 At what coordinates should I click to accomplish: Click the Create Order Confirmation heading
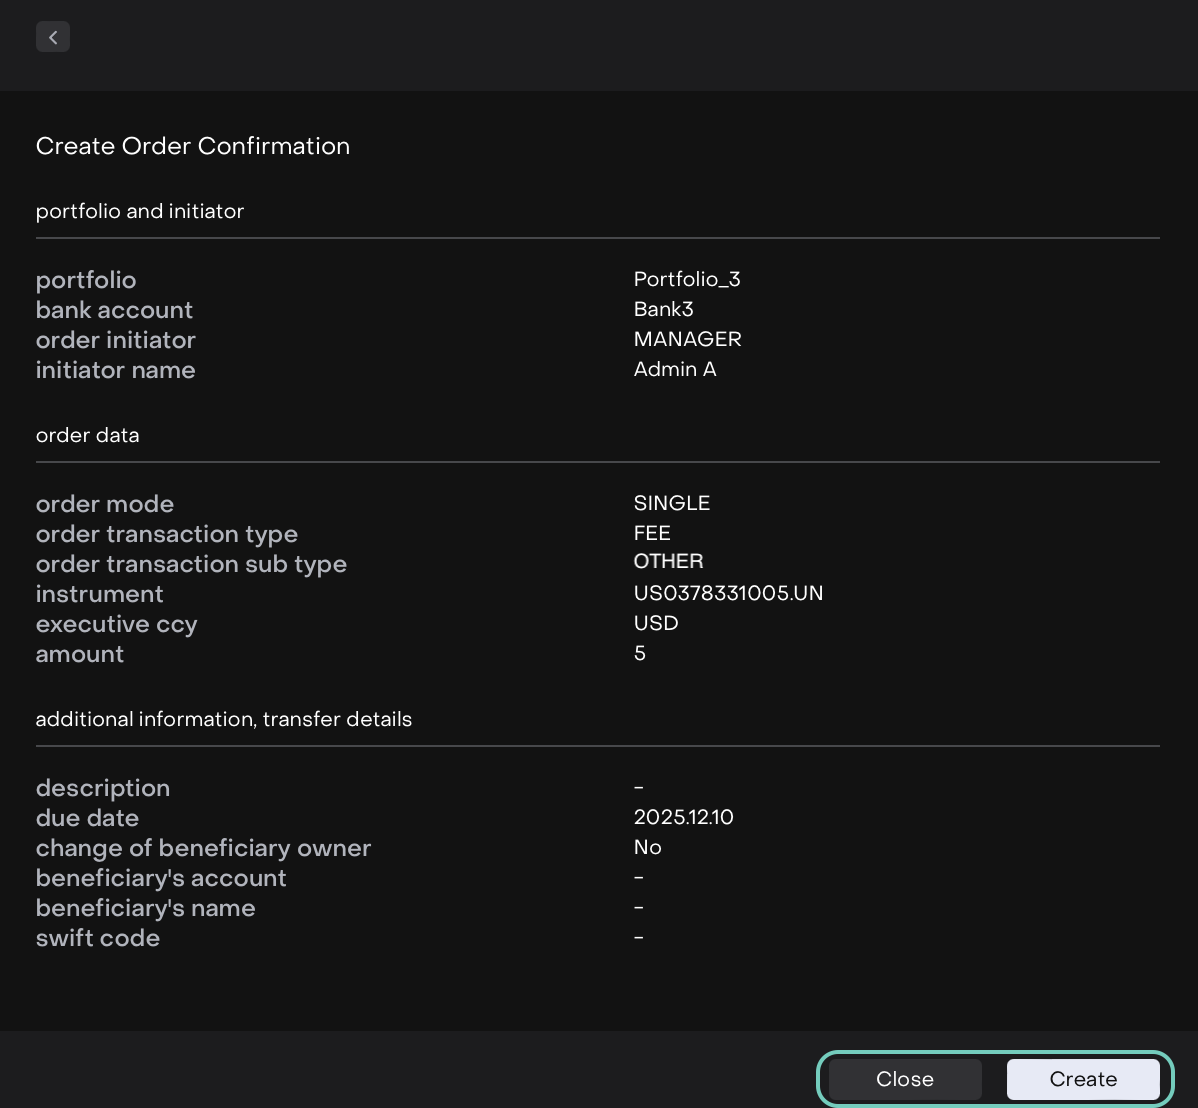(x=193, y=146)
